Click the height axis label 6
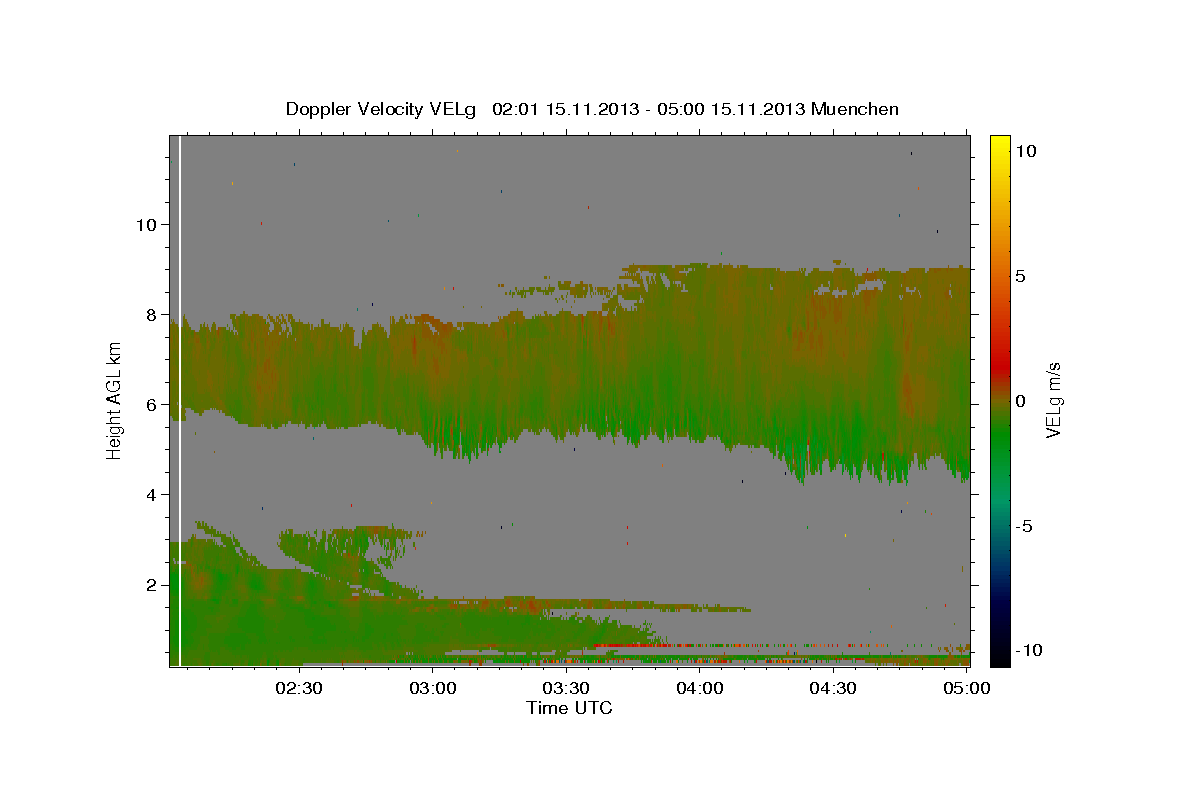 click(x=152, y=405)
